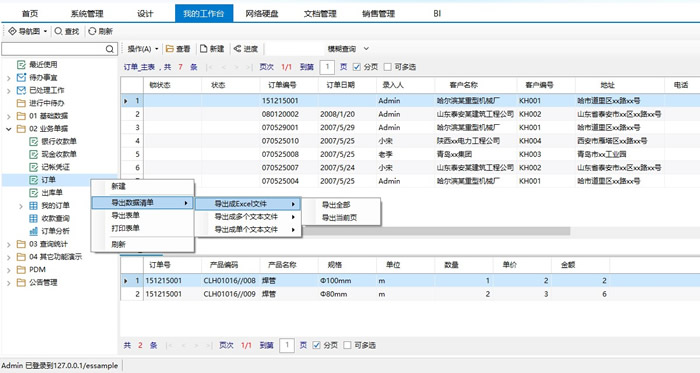Click the 刷新 refresh toolbar icon

[92, 31]
